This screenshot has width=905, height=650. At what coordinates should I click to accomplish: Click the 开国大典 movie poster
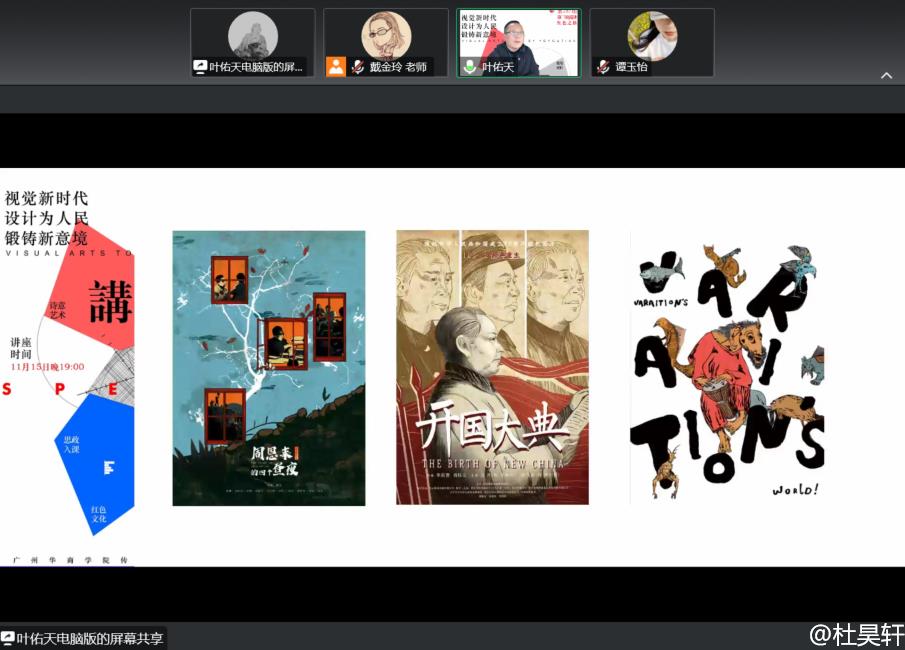[x=492, y=368]
